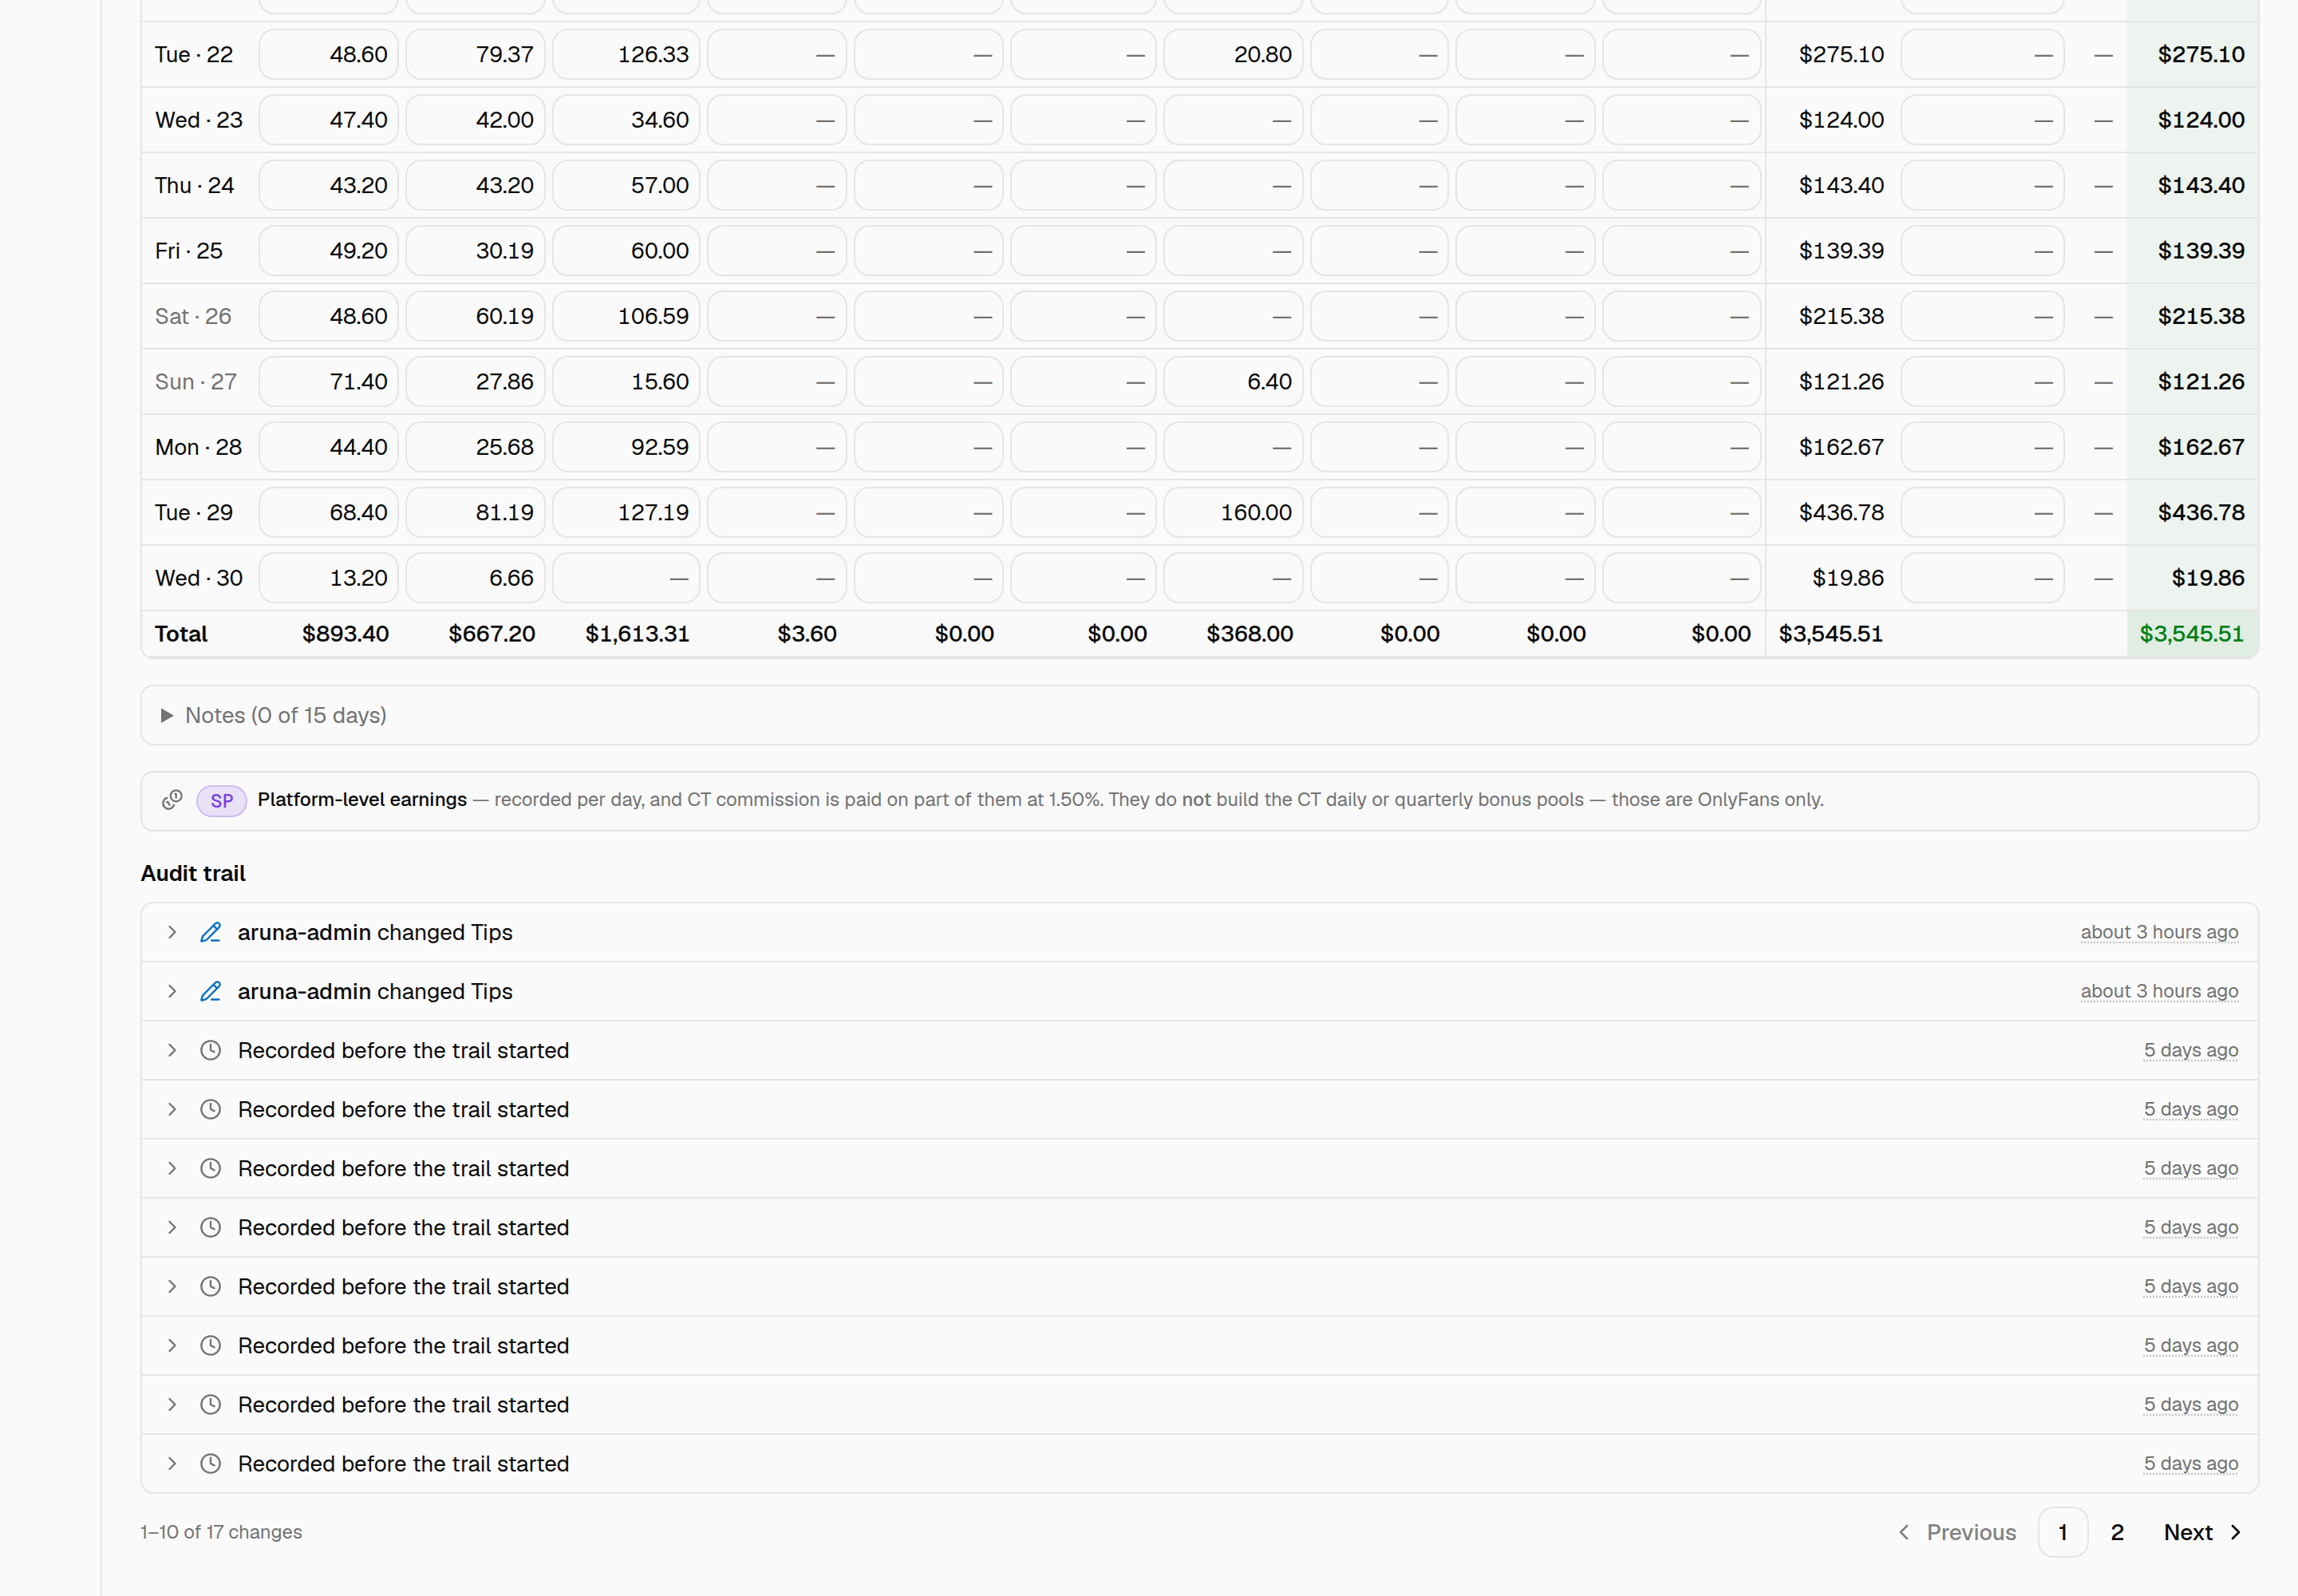Click the Previous page button
The image size is (2298, 1596).
point(1957,1532)
